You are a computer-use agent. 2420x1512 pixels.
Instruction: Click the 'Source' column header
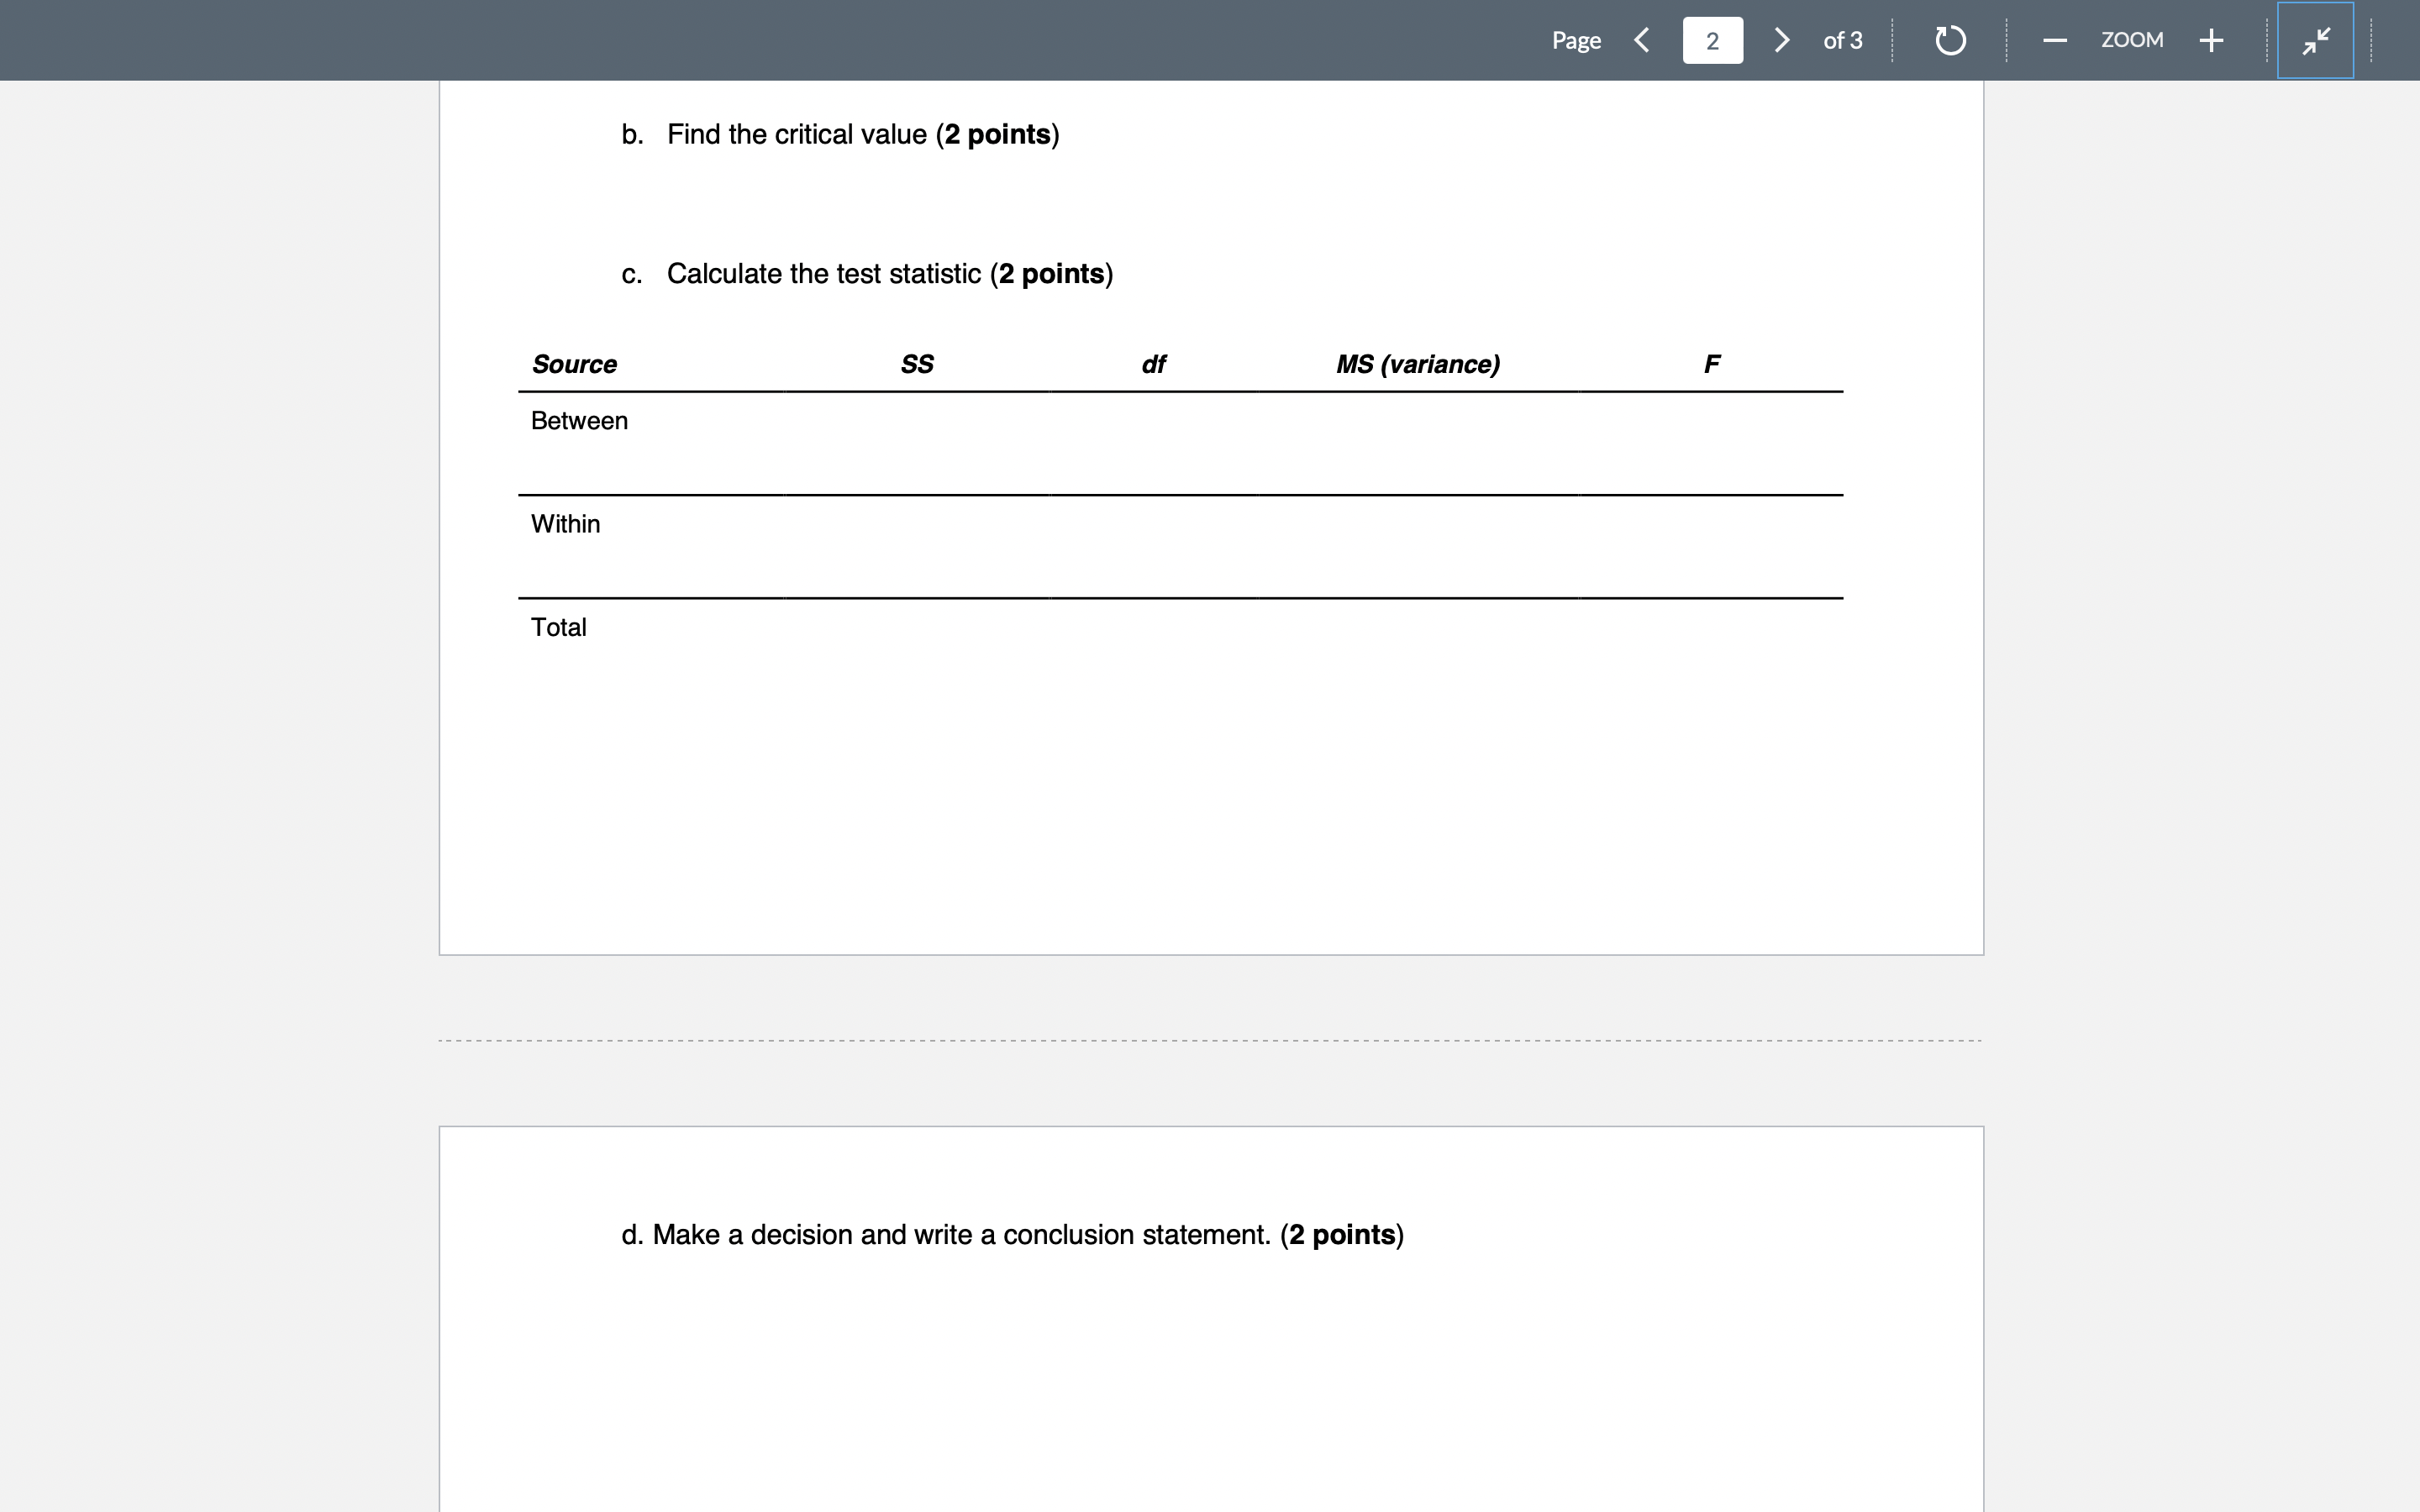pos(574,364)
